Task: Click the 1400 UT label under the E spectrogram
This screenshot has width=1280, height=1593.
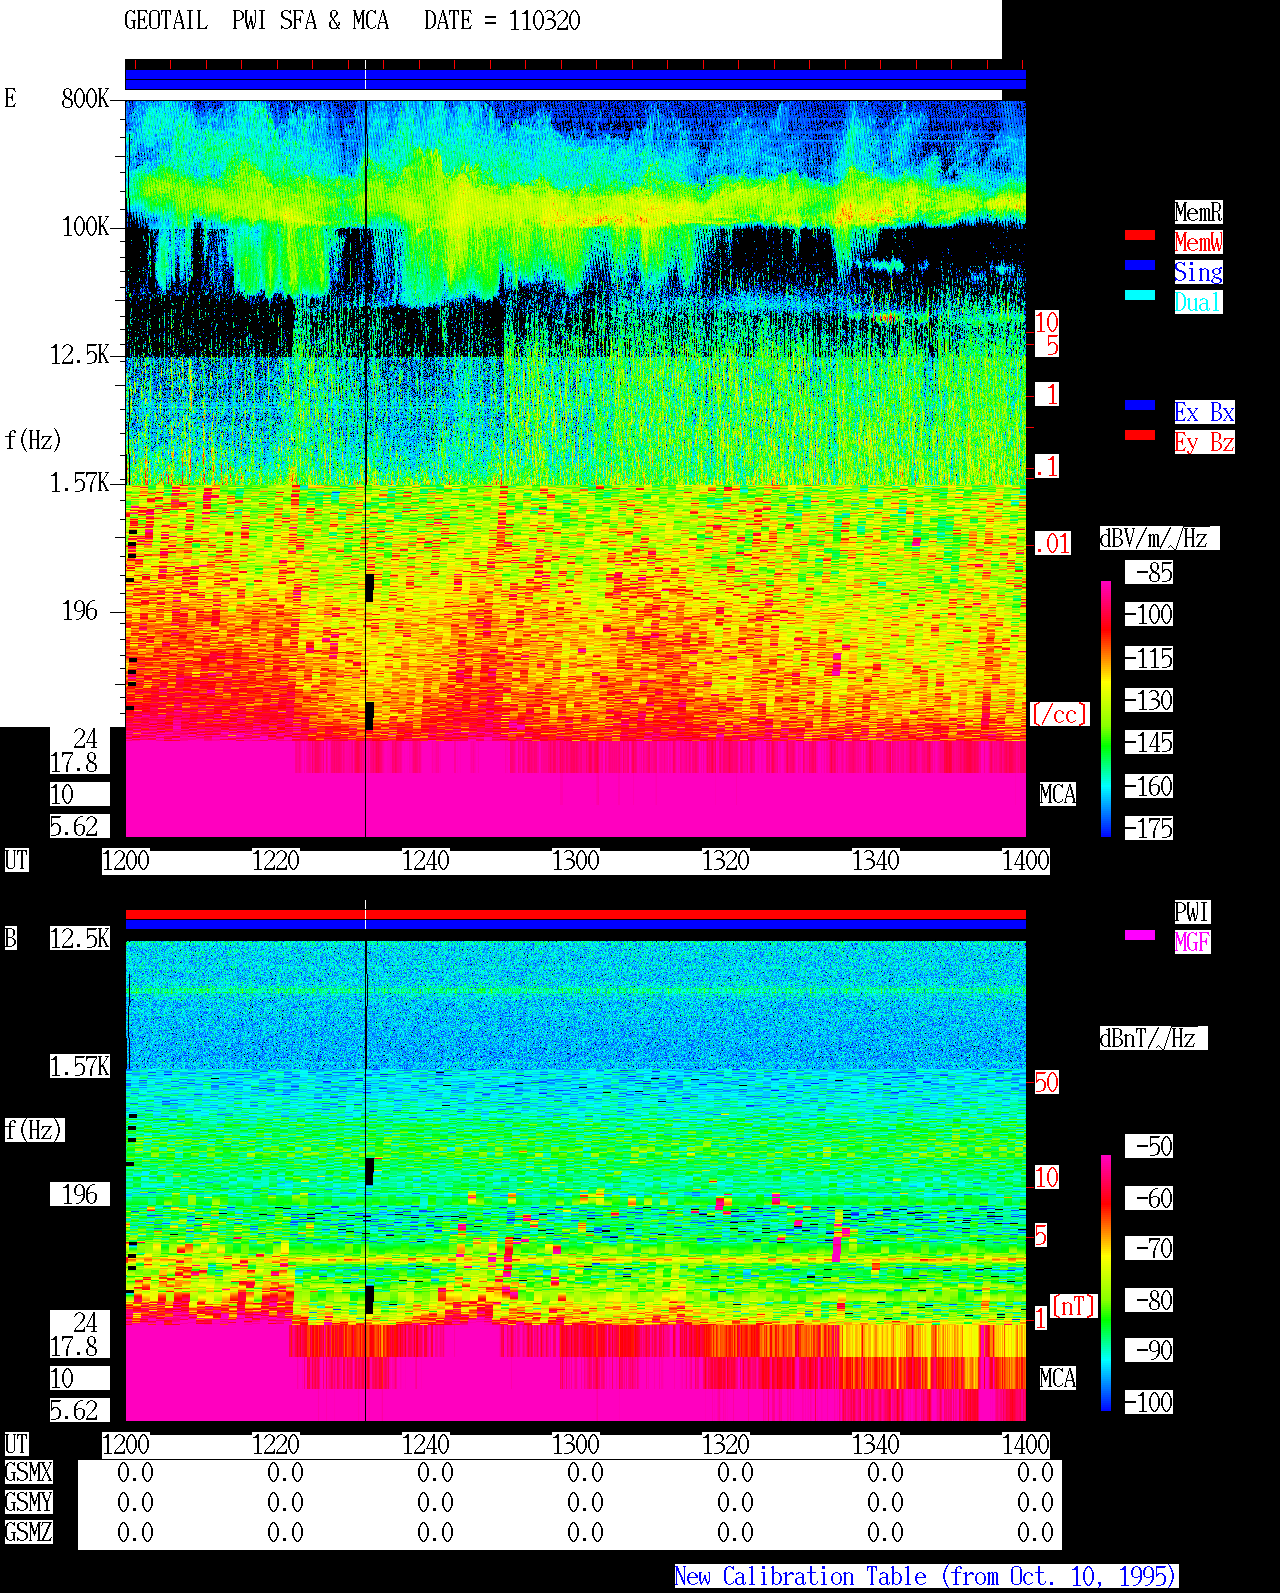Action: click(1026, 861)
